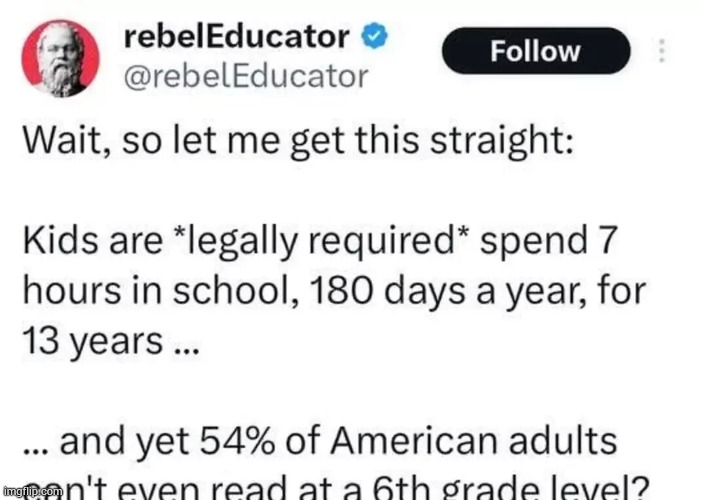Click the "54%" statistic in the tweet

coord(237,441)
